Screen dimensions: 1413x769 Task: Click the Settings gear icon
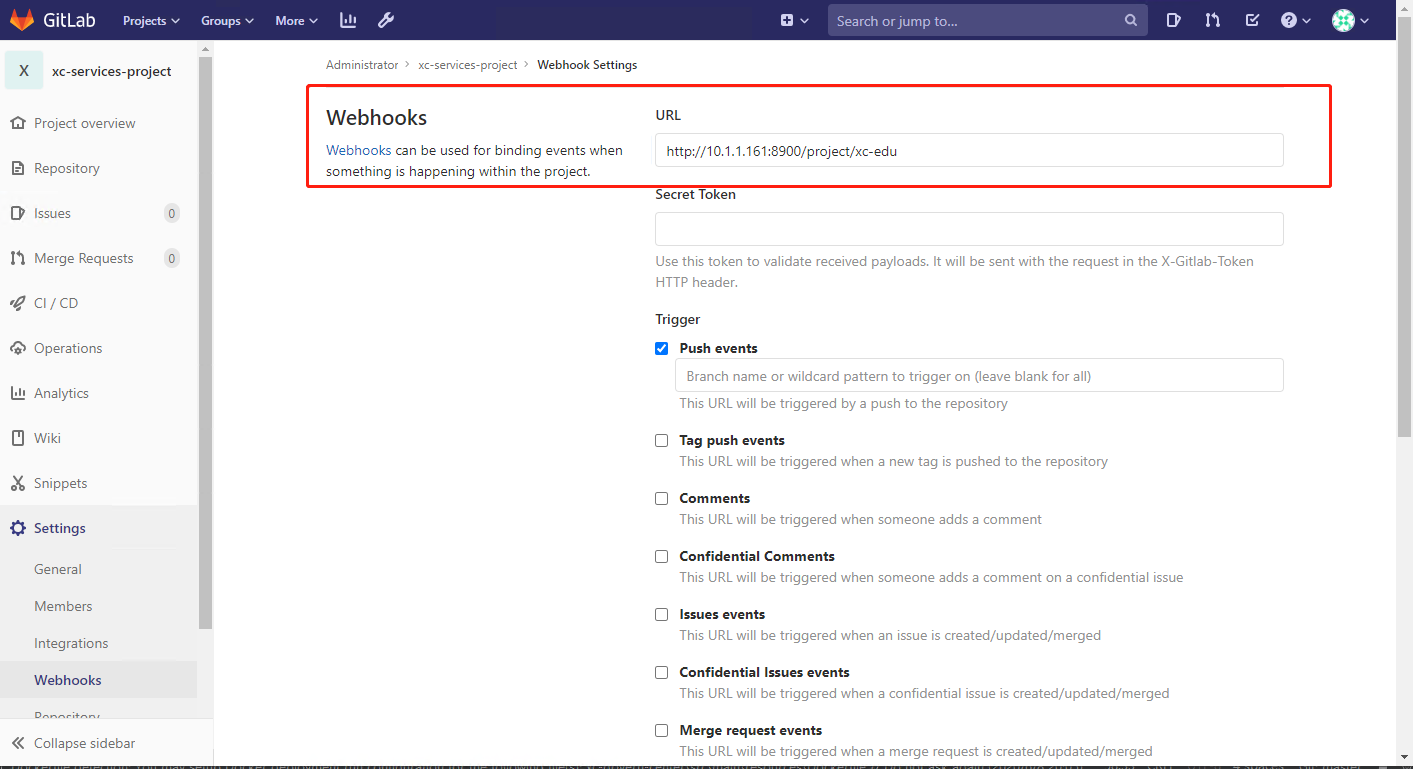[x=17, y=528]
